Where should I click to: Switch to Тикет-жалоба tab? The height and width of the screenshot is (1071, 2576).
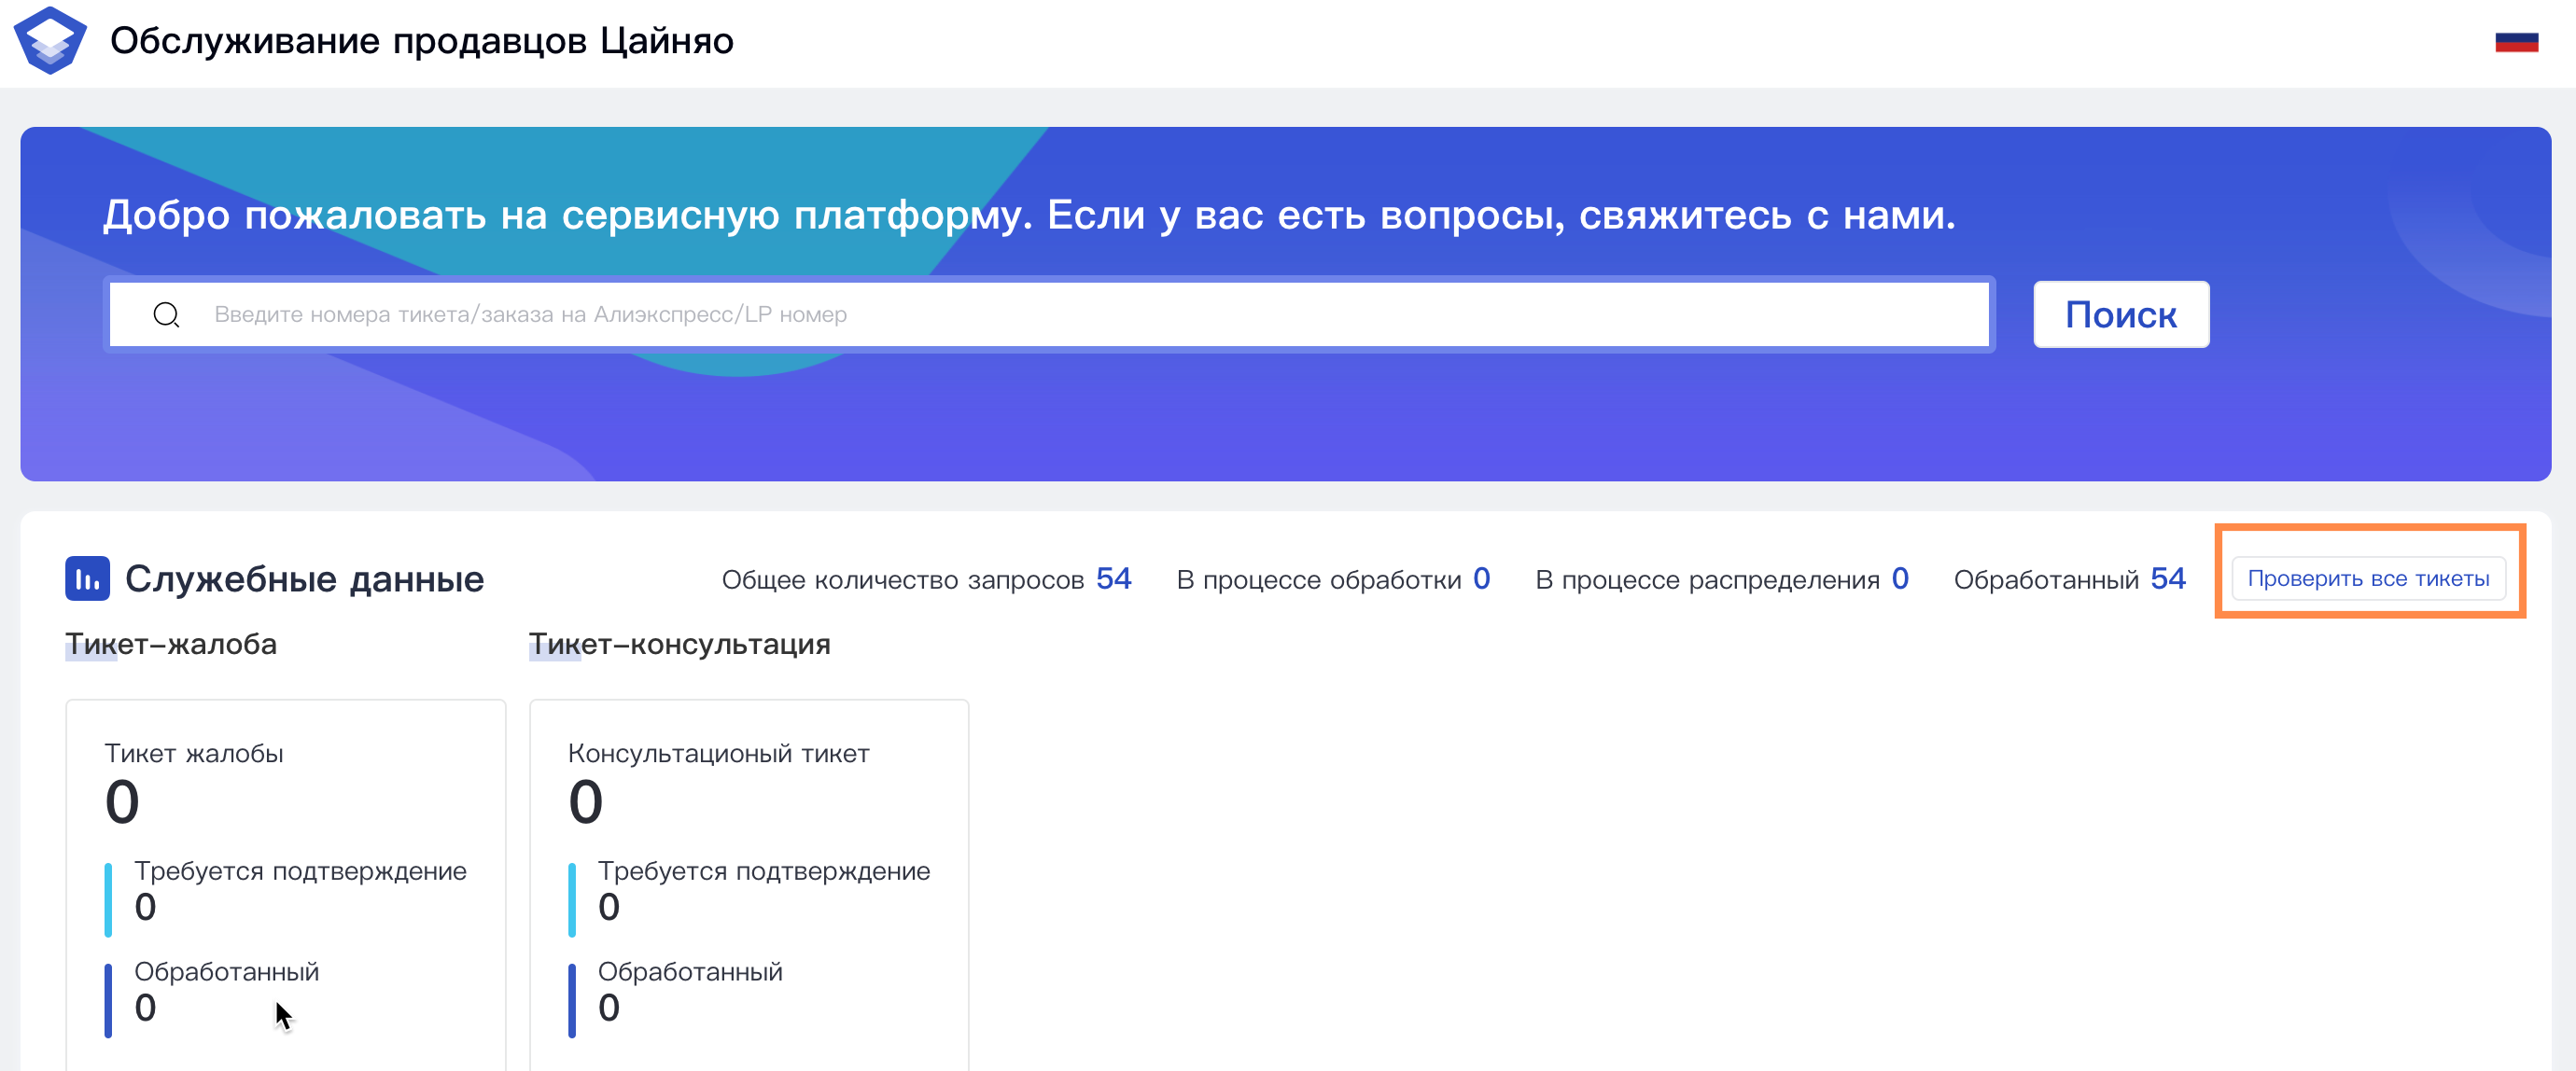click(x=171, y=644)
